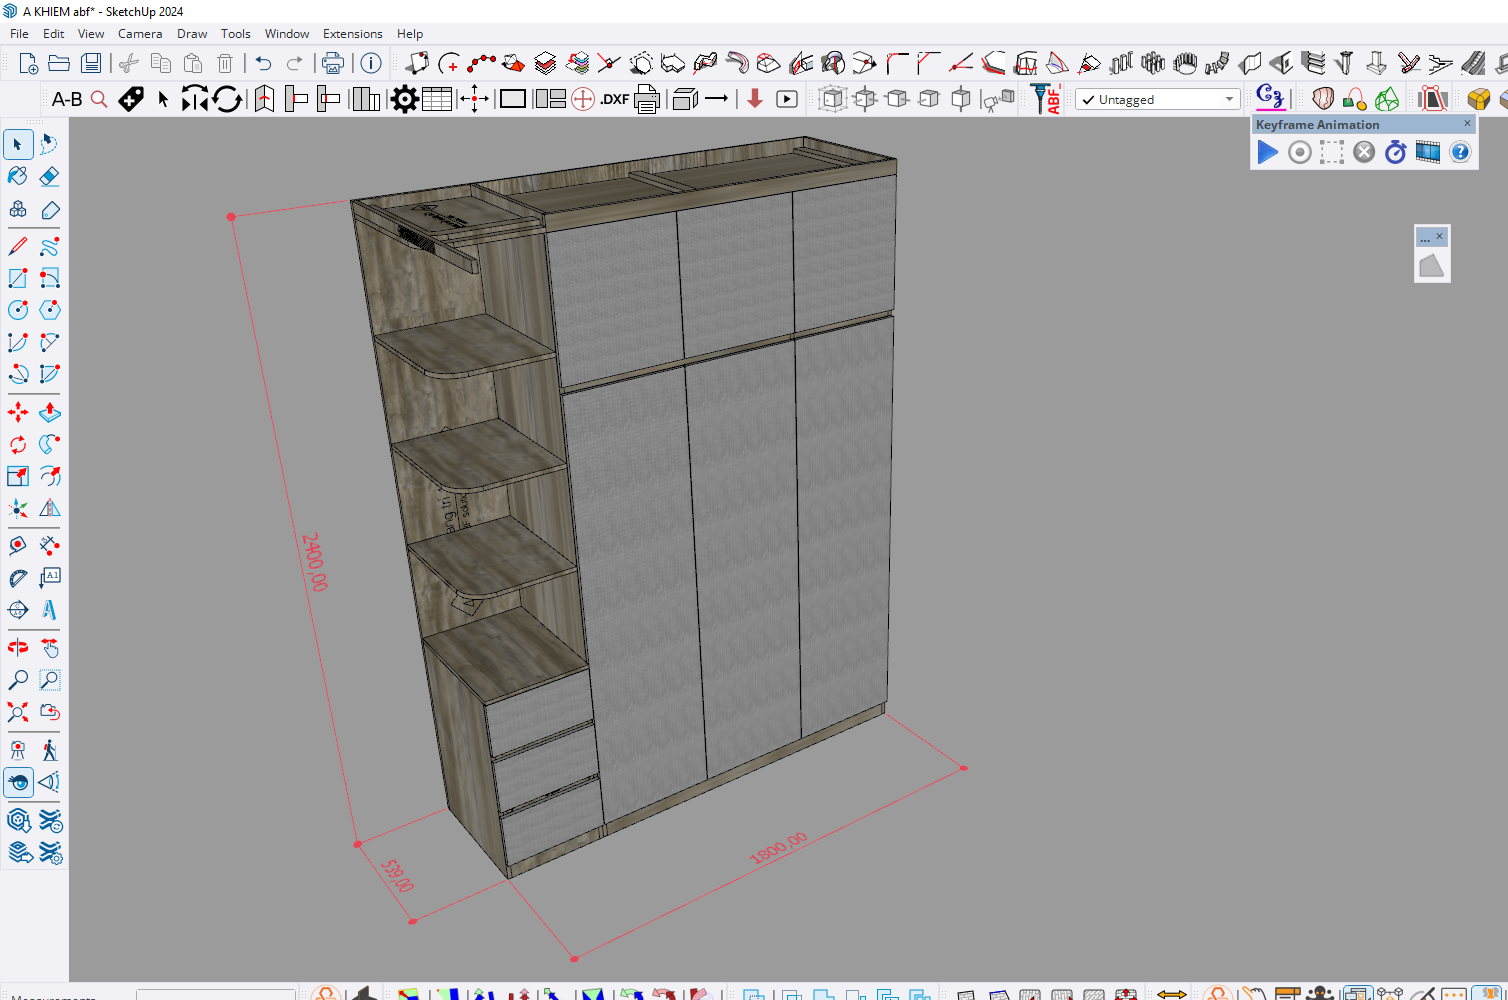The image size is (1508, 1000).
Task: Click the Keyframe Animation help button
Action: [x=1460, y=152]
